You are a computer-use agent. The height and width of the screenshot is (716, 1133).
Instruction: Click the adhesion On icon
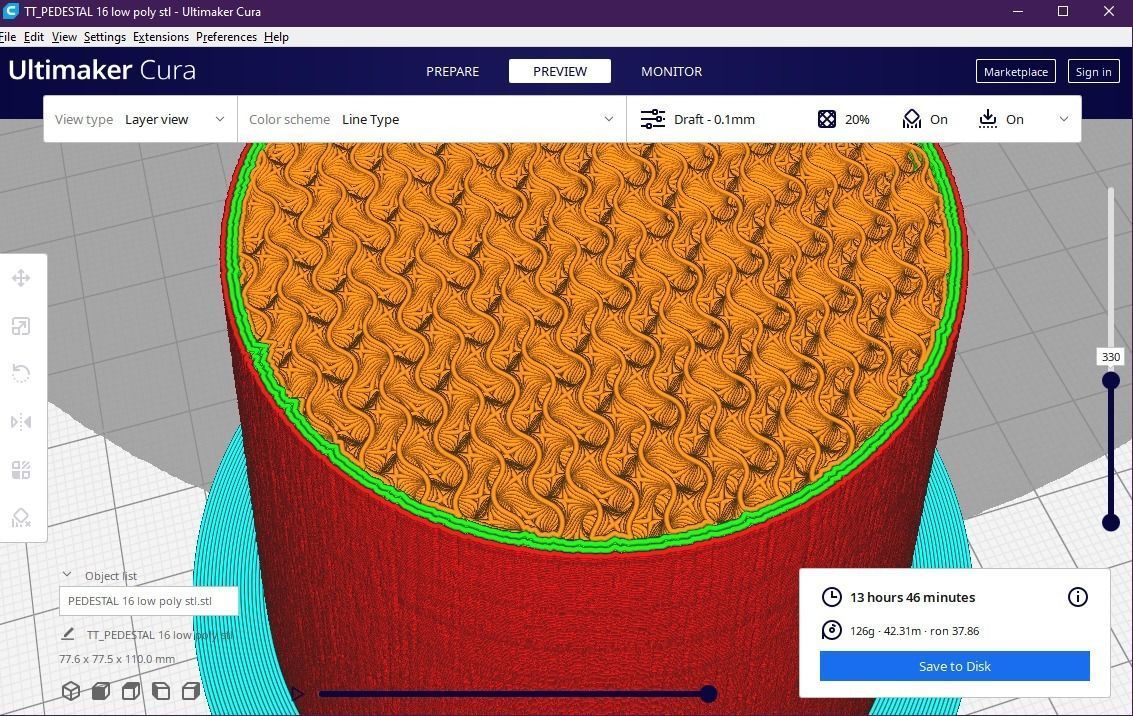pyautogui.click(x=988, y=119)
